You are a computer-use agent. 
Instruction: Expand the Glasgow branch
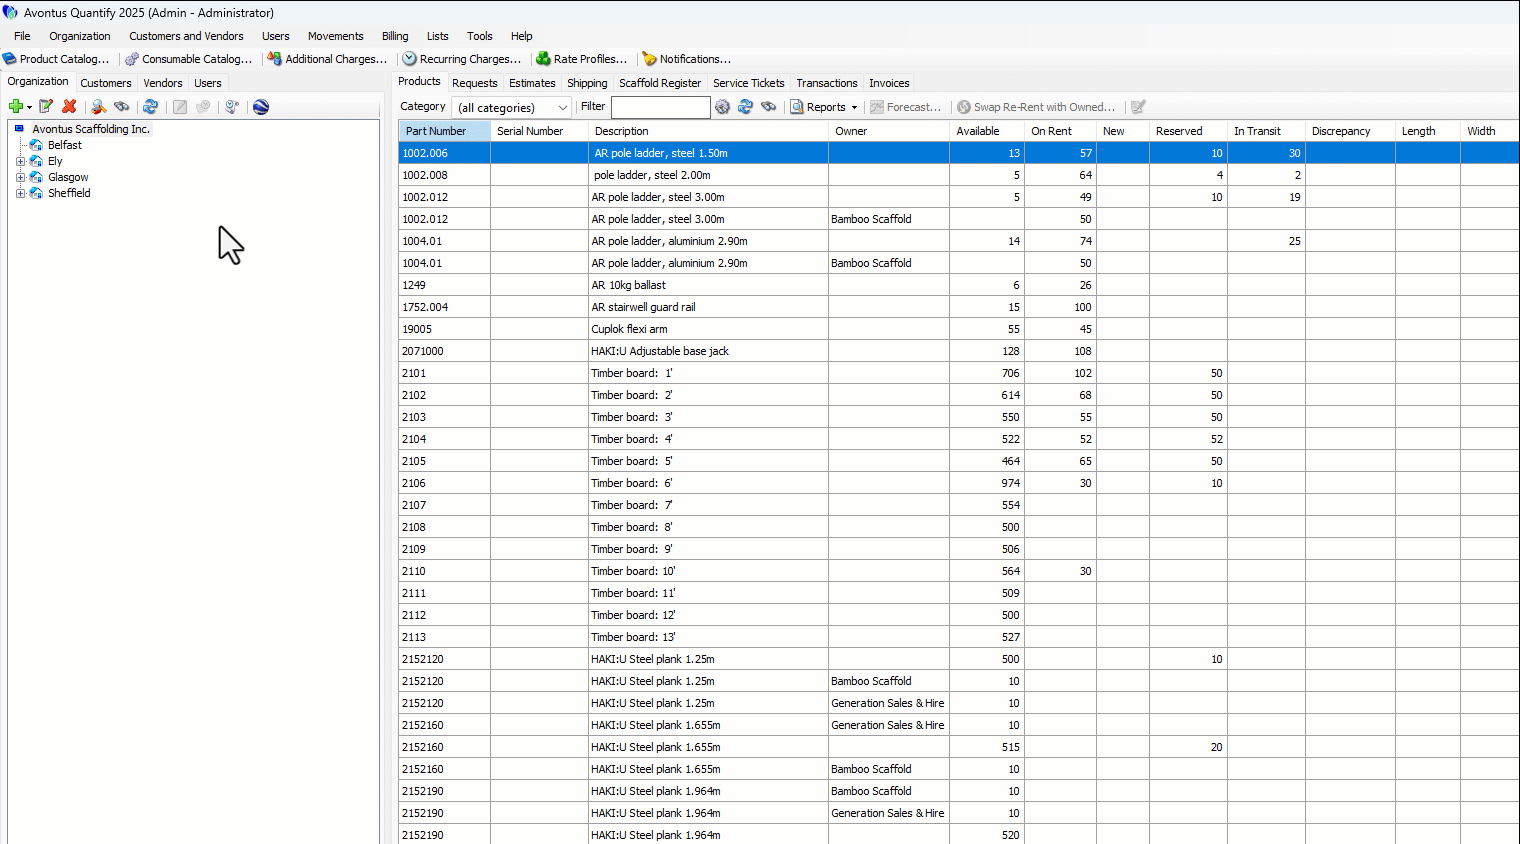(x=20, y=177)
